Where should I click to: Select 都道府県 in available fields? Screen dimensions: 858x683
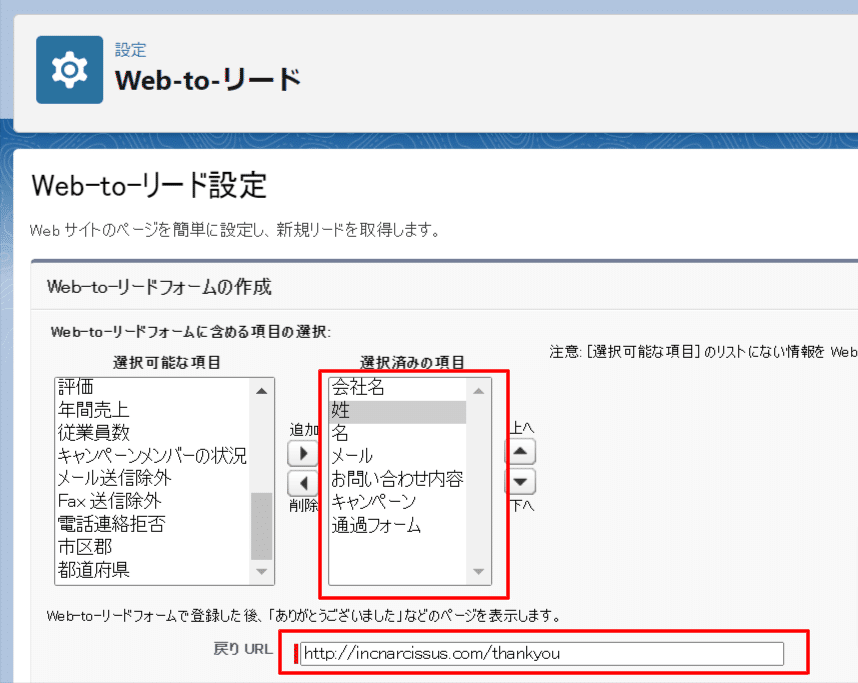point(153,570)
